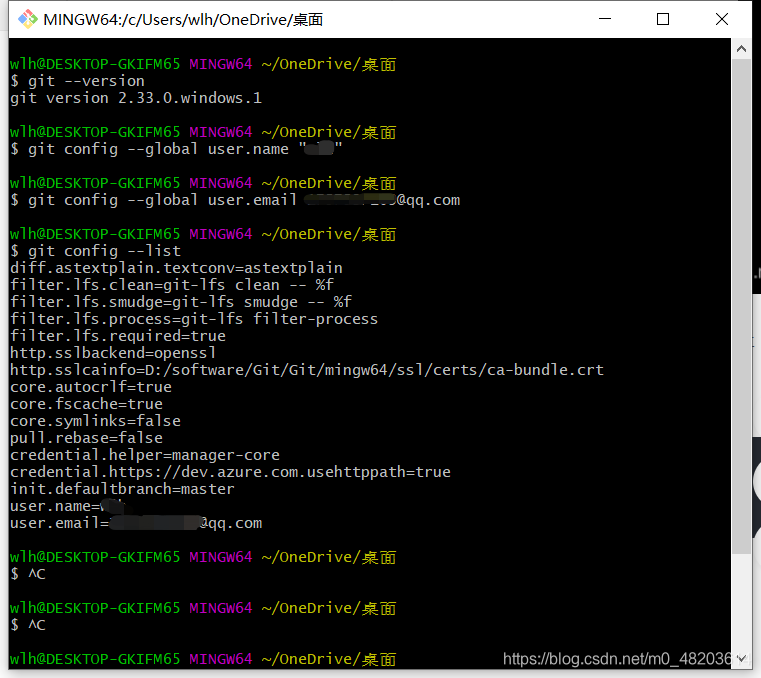Click 'diff.astextplain.textconv=astextplain' line
Image resolution: width=761 pixels, height=678 pixels.
pyautogui.click(x=176, y=268)
